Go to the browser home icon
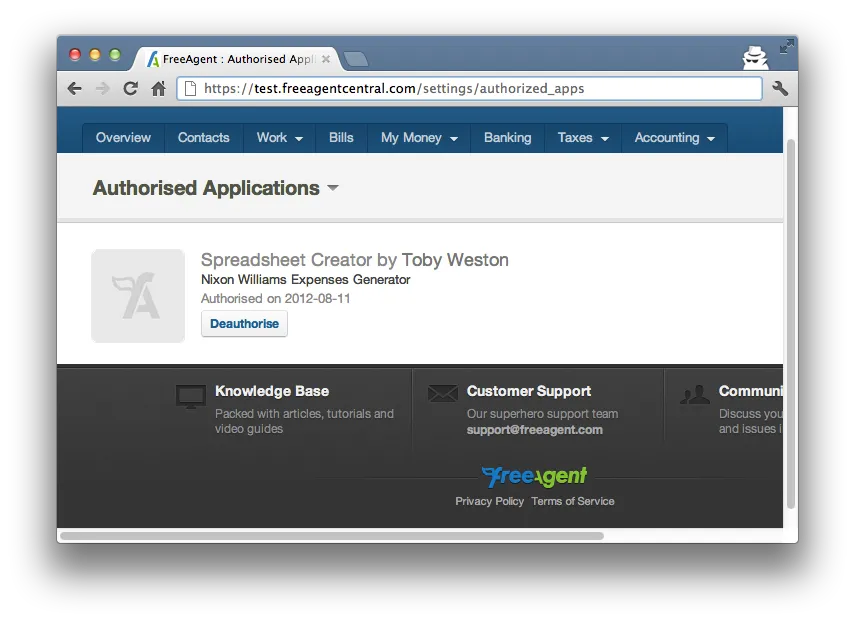 tap(159, 88)
